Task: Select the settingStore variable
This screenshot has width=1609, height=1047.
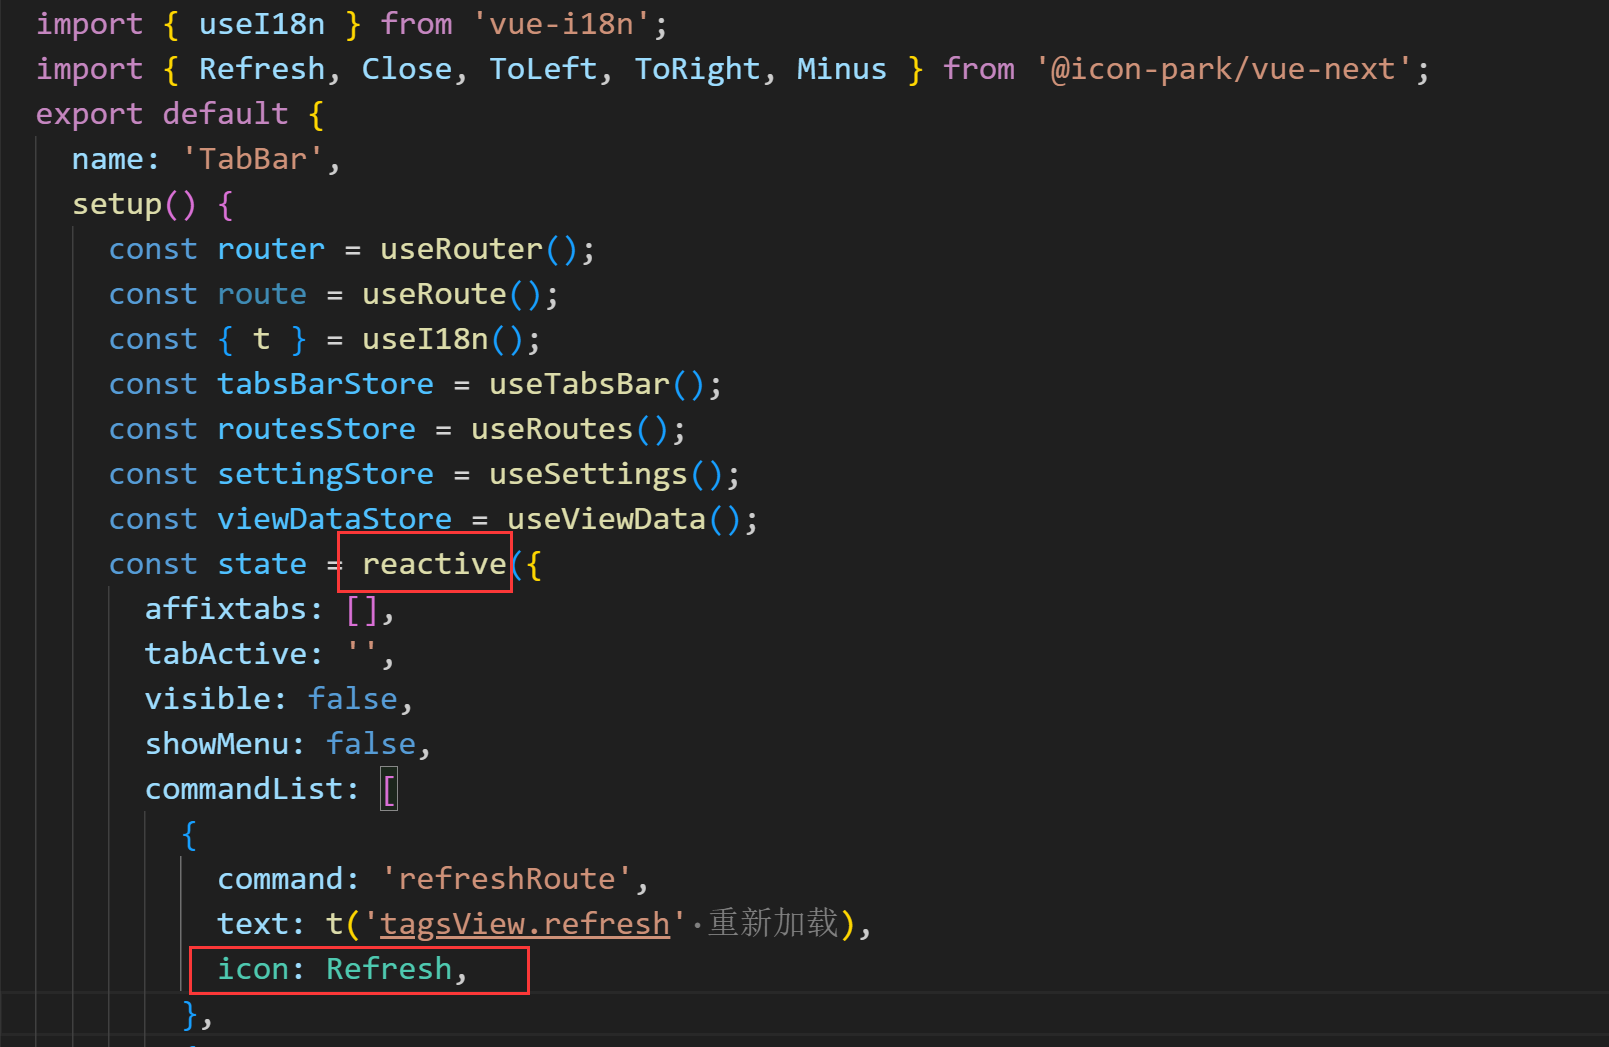Action: (325, 474)
